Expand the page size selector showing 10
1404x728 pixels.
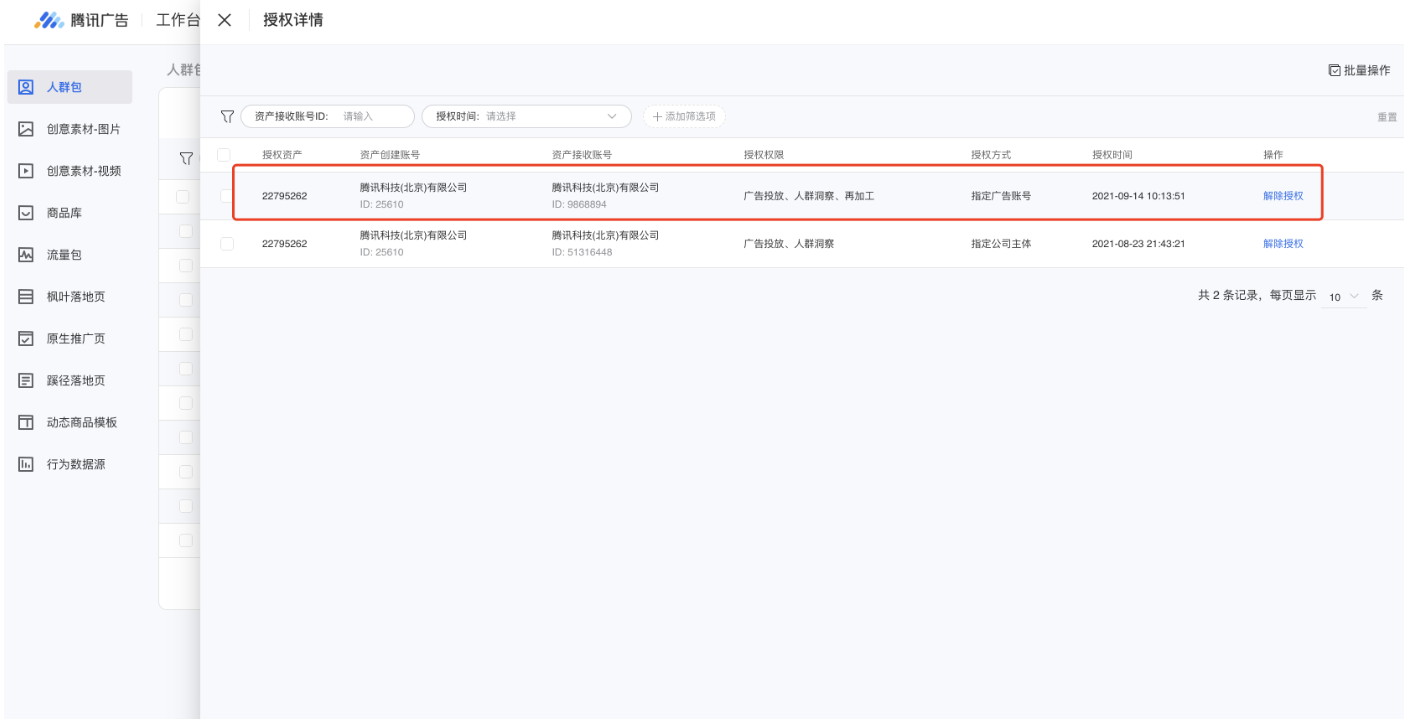[x=1343, y=297]
